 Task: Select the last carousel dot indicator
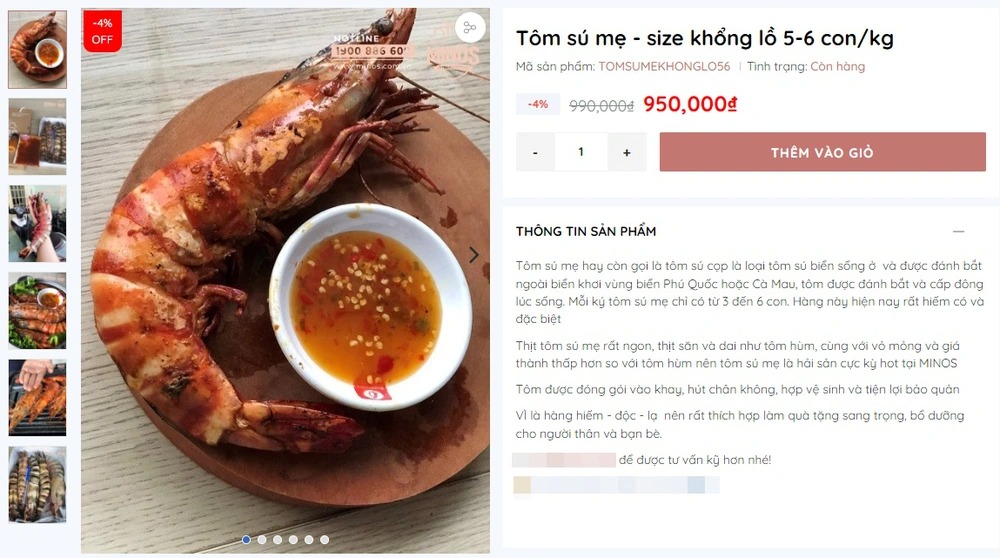pyautogui.click(x=324, y=540)
